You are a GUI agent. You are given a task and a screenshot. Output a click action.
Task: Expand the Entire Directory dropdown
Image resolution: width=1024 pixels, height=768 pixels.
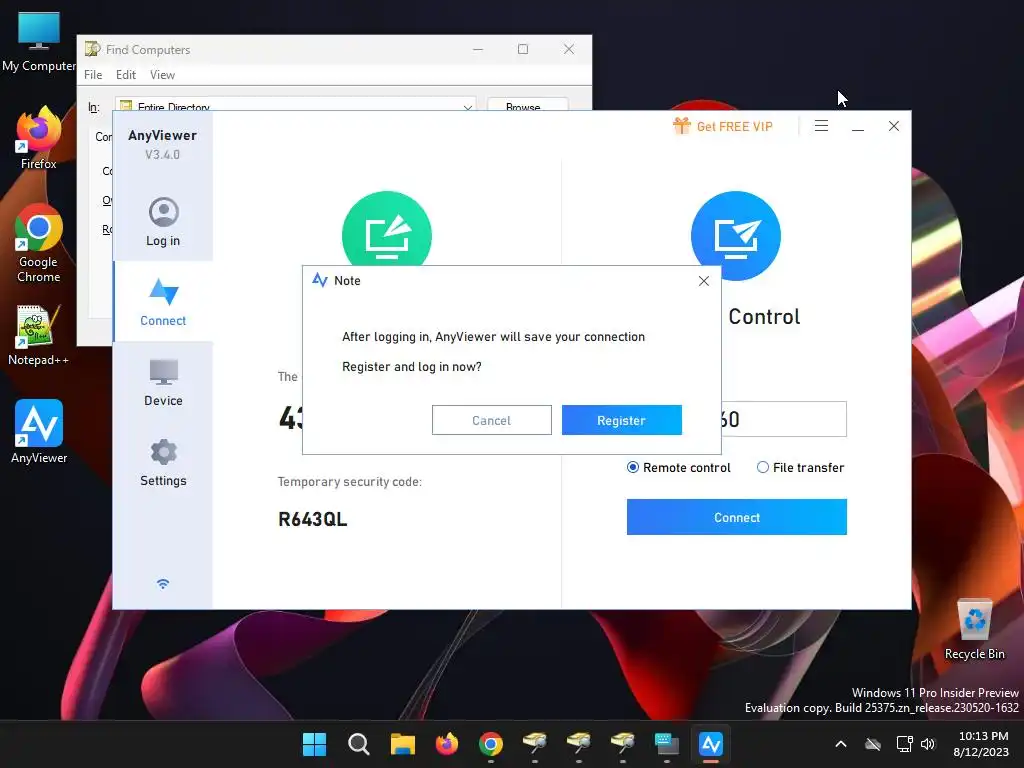(468, 106)
